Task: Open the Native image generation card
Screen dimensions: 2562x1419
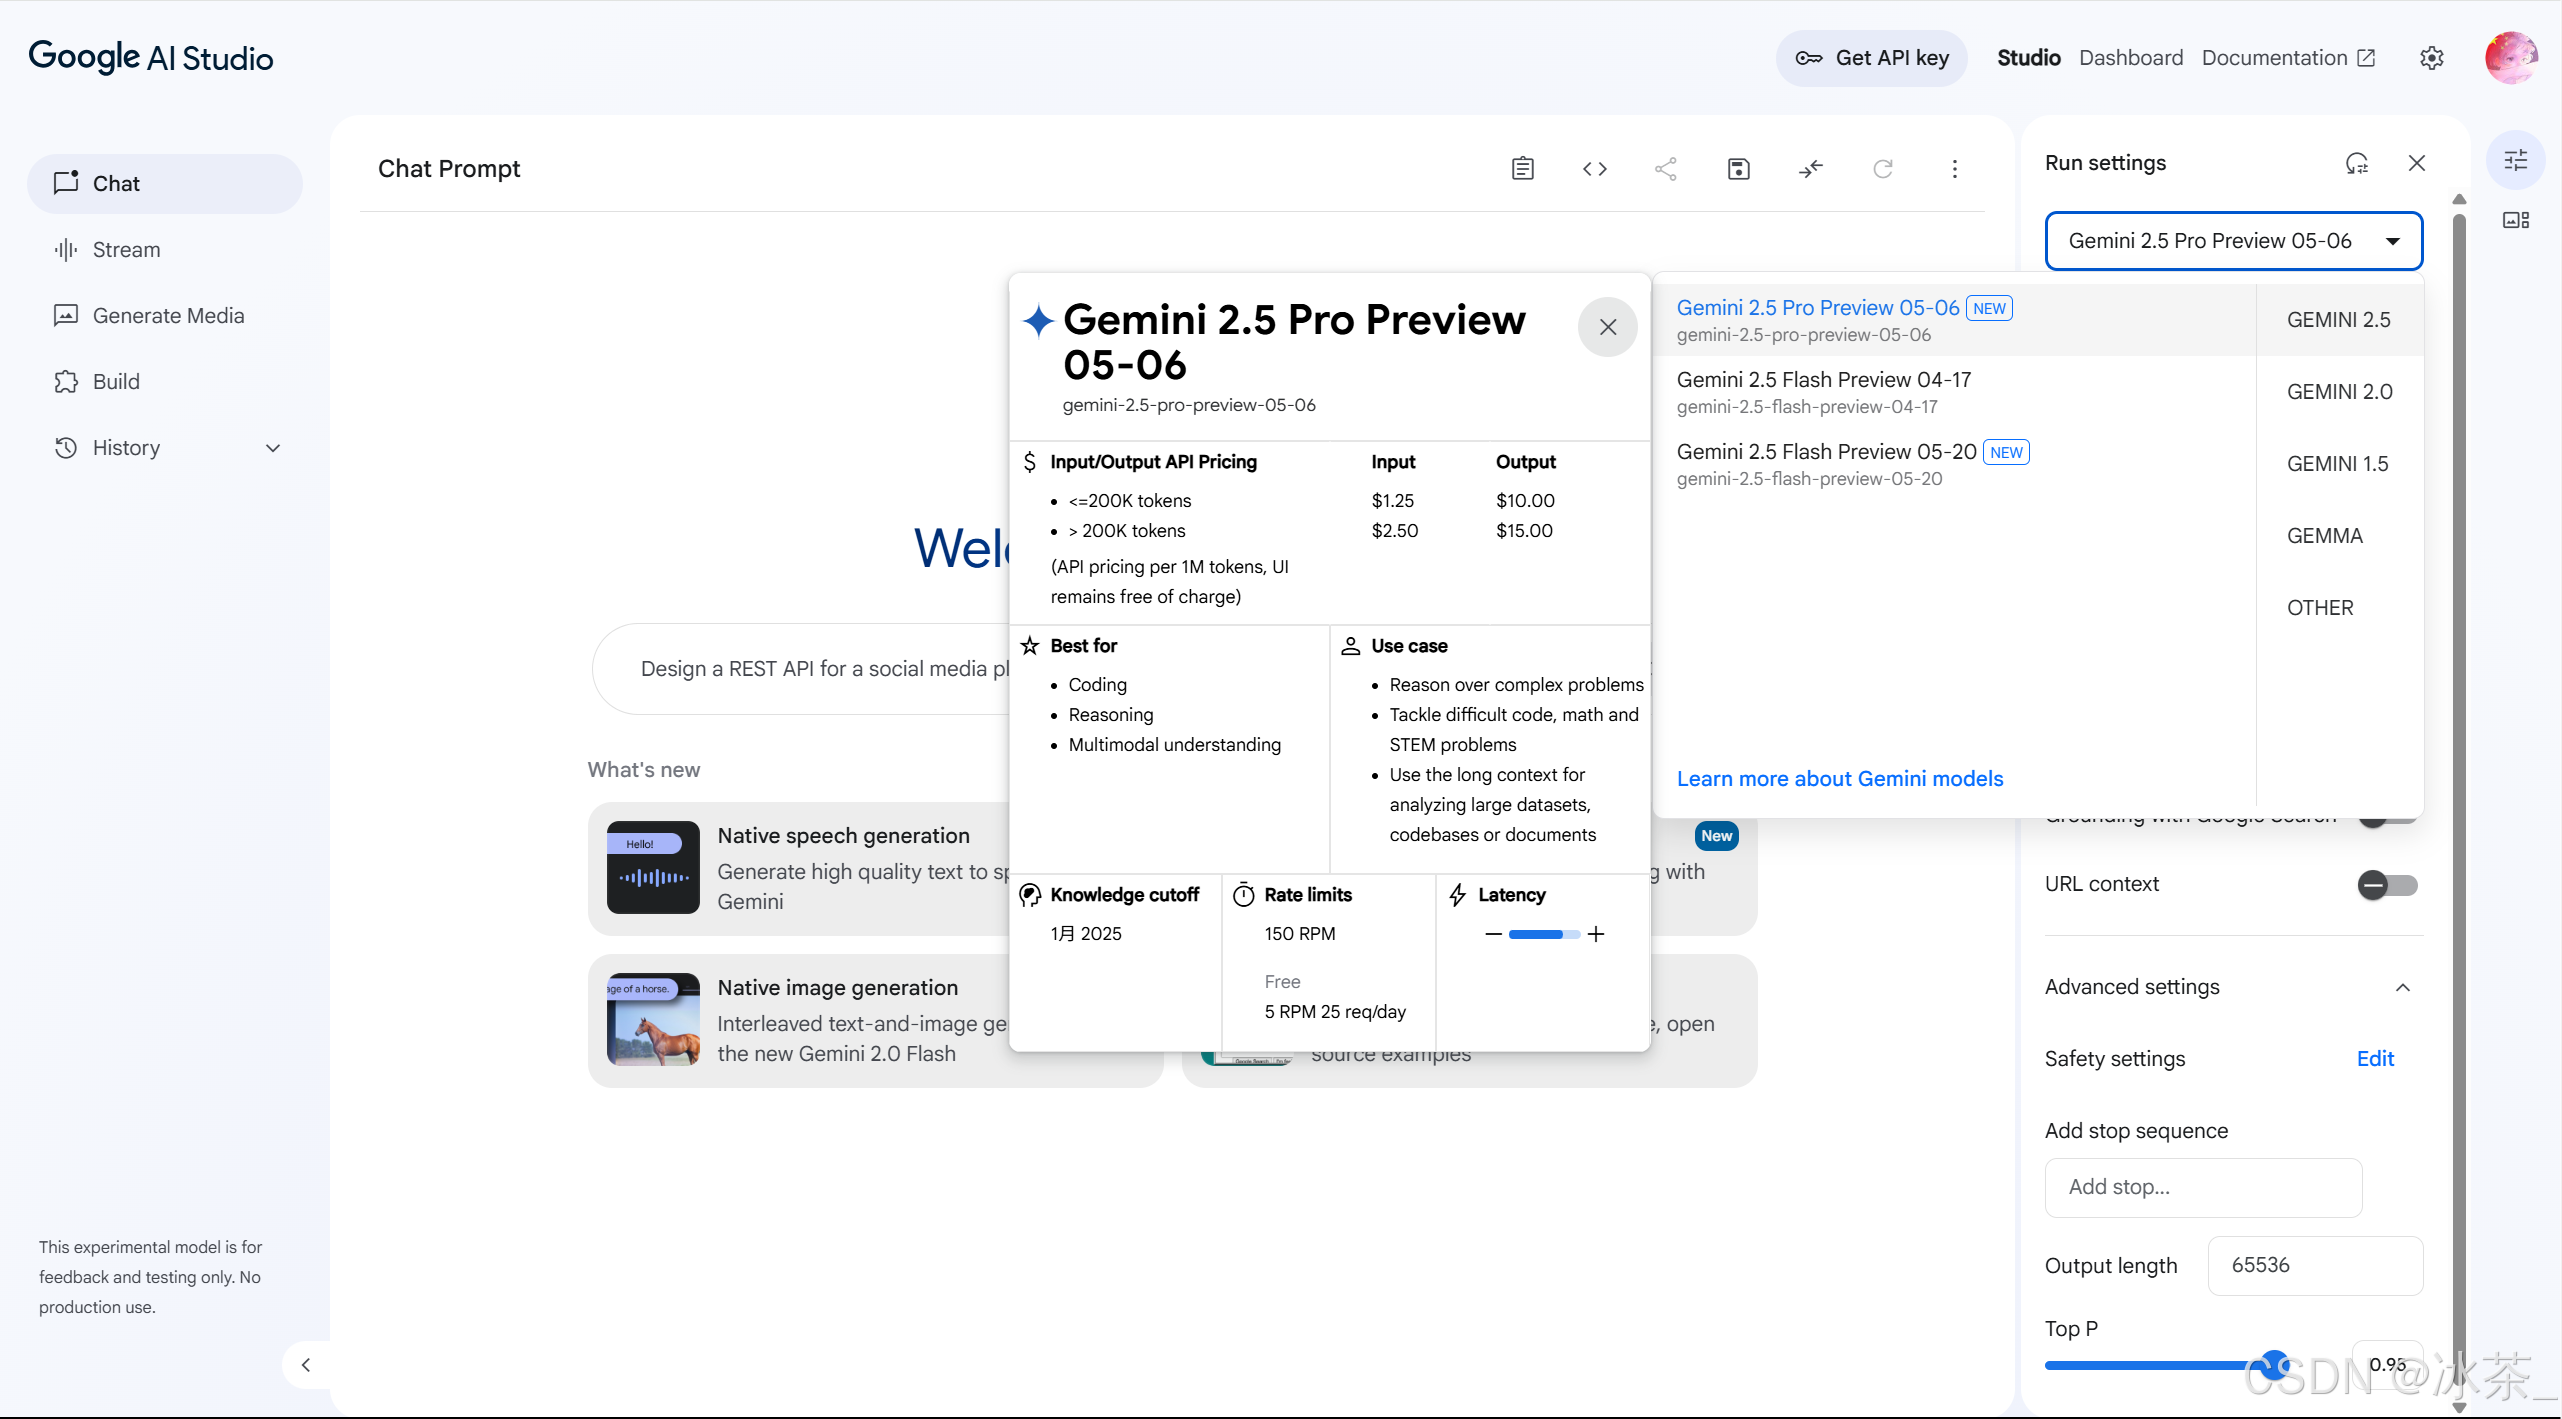Action: pyautogui.click(x=800, y=1021)
